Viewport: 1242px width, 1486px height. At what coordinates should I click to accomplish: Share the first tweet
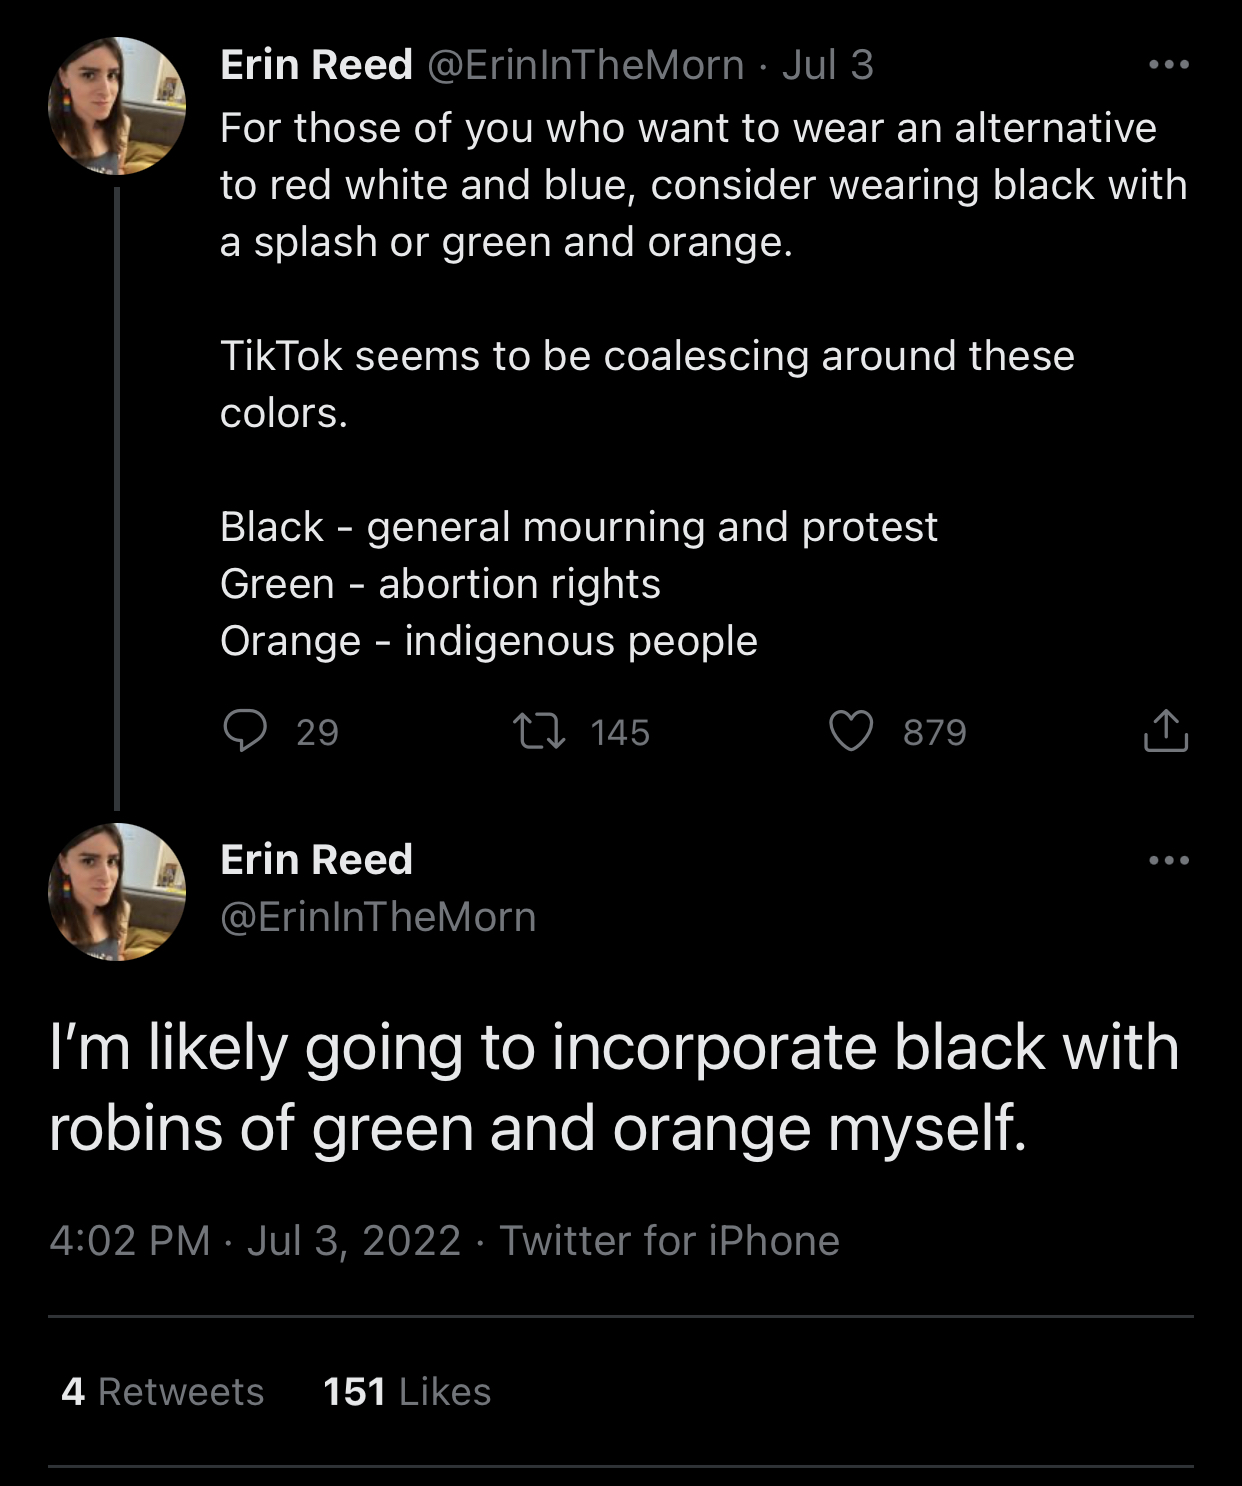1165,731
